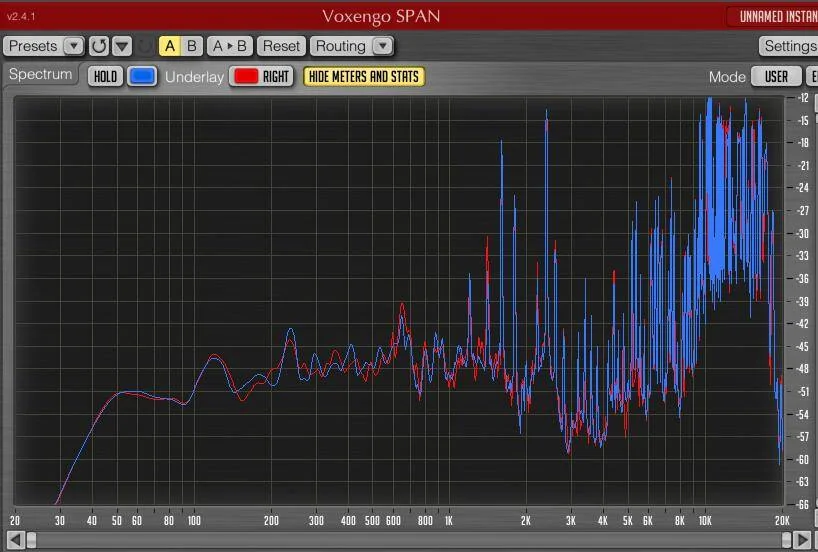This screenshot has height=552, width=818.
Task: Click the left handle of horizontal scrollbar
Action: [x=32, y=540]
